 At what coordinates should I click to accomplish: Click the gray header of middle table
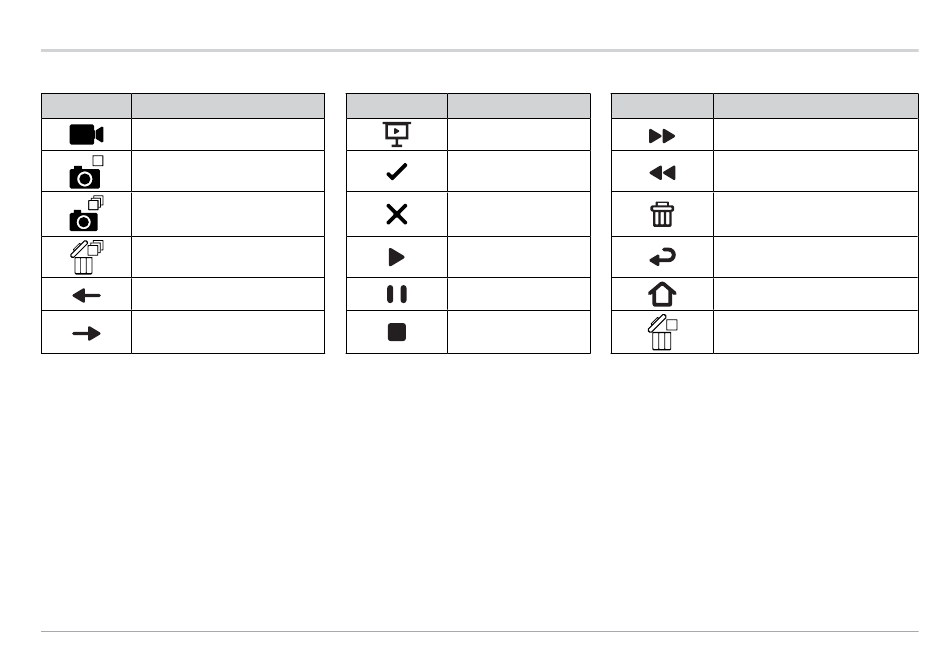468,106
